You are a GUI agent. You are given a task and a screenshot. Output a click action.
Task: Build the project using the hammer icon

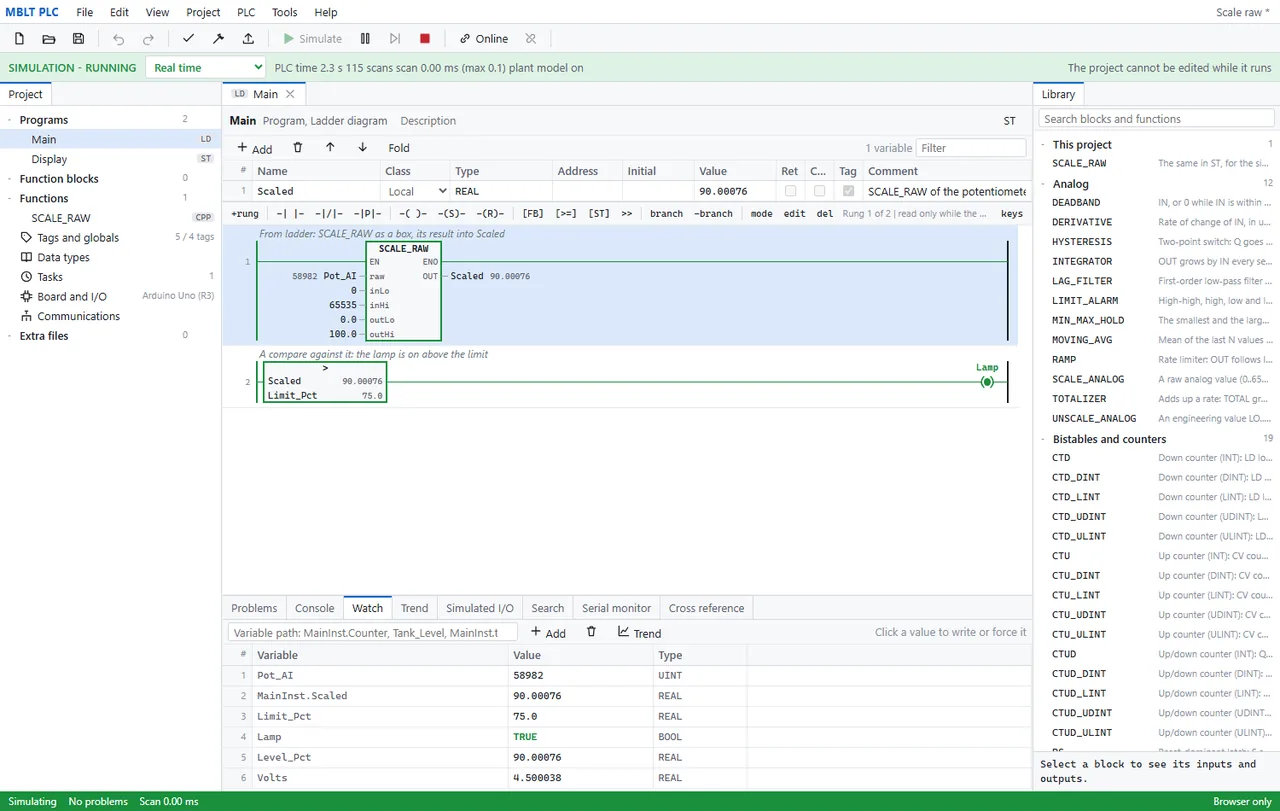(x=218, y=39)
